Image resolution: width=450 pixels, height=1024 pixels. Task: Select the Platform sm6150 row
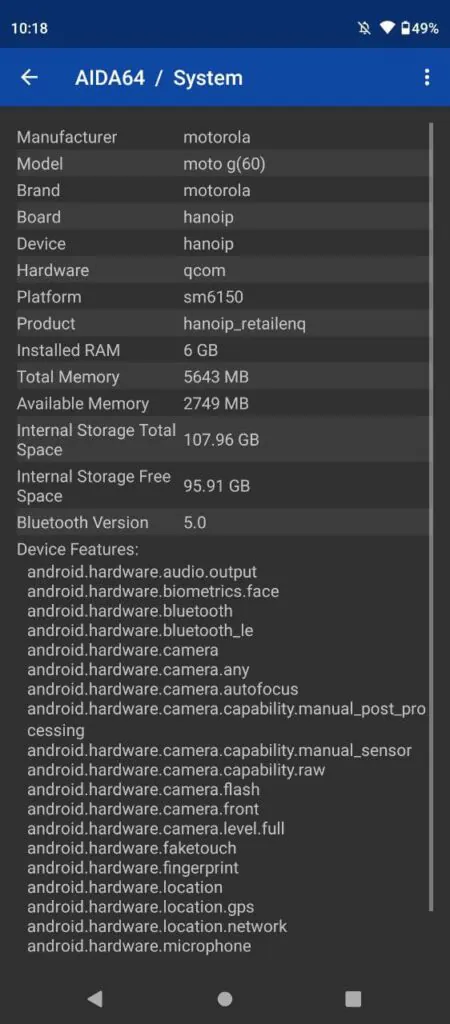[x=222, y=297]
